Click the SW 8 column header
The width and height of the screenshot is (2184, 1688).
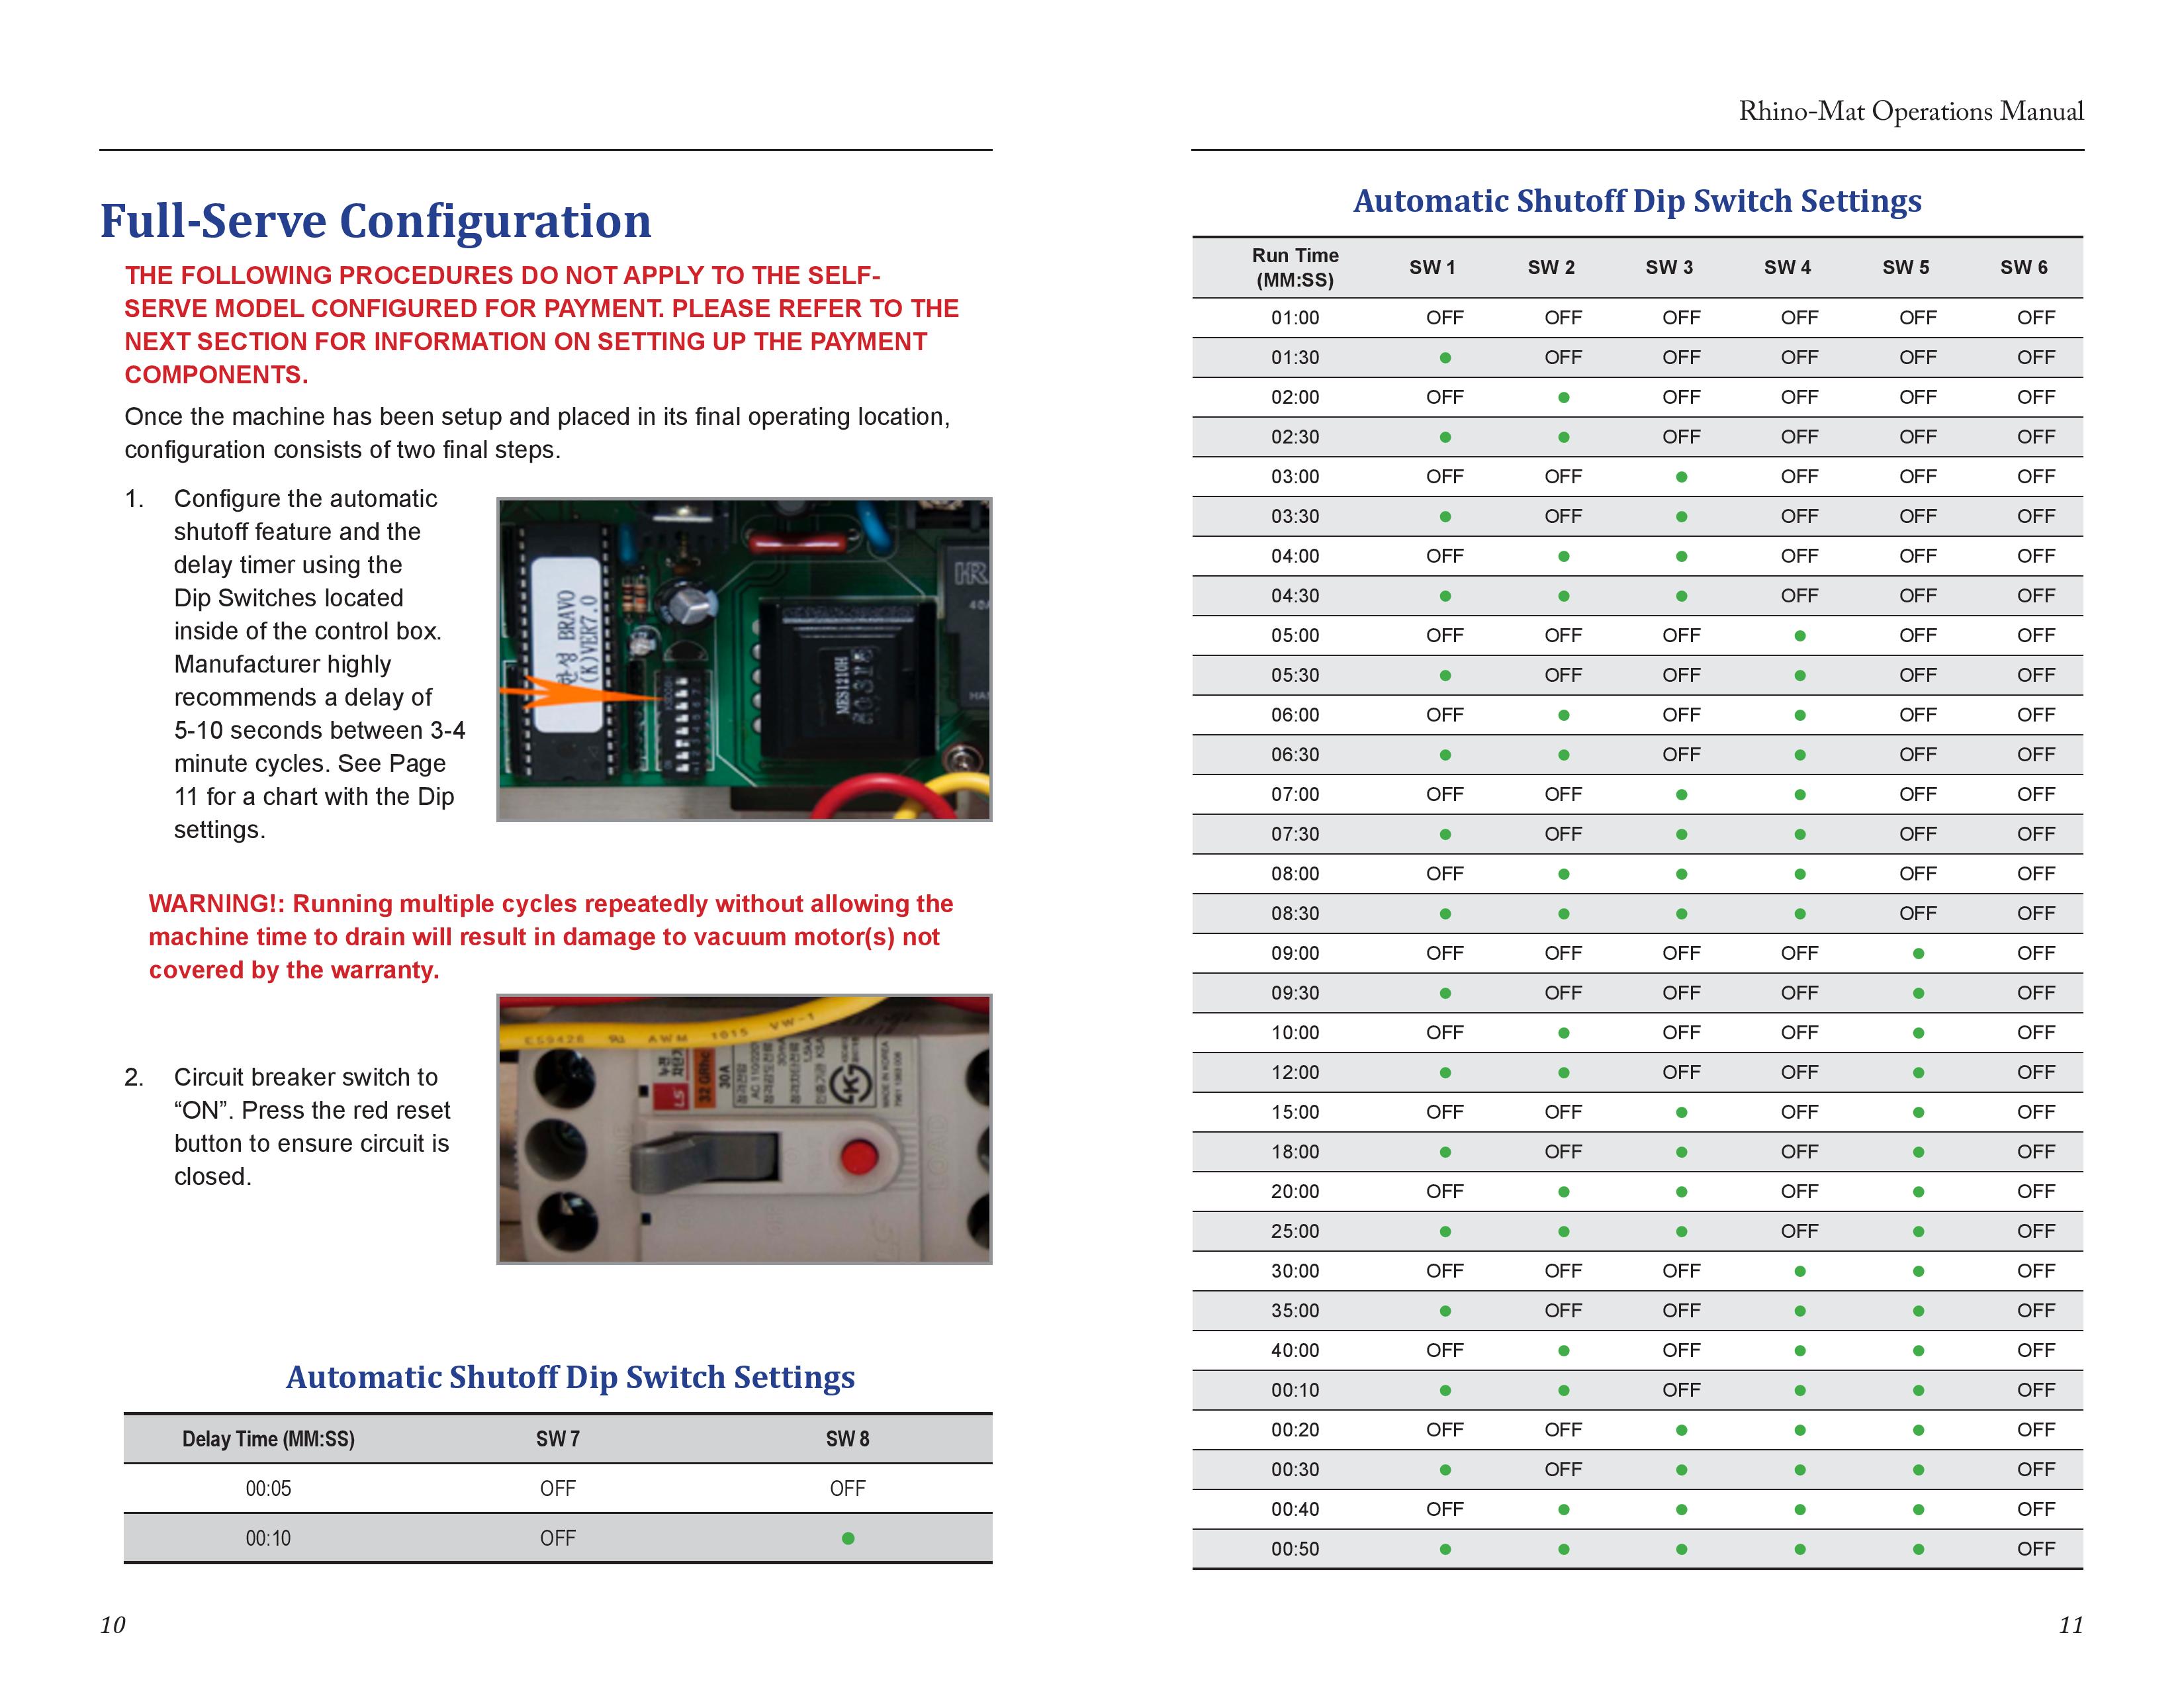pos(847,1439)
